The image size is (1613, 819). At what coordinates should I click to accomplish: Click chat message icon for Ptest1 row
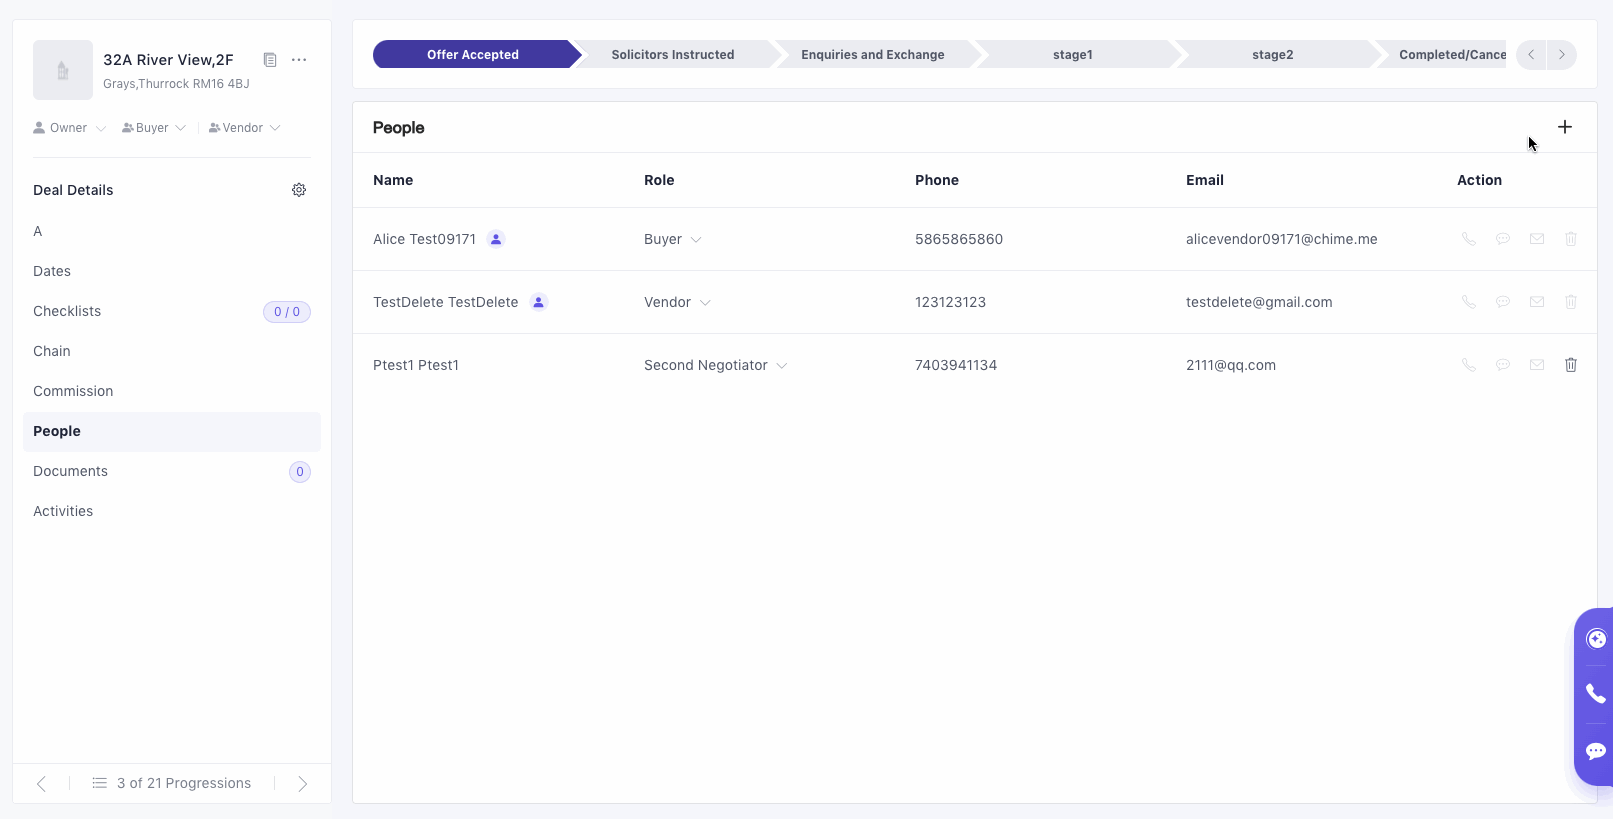1502,365
